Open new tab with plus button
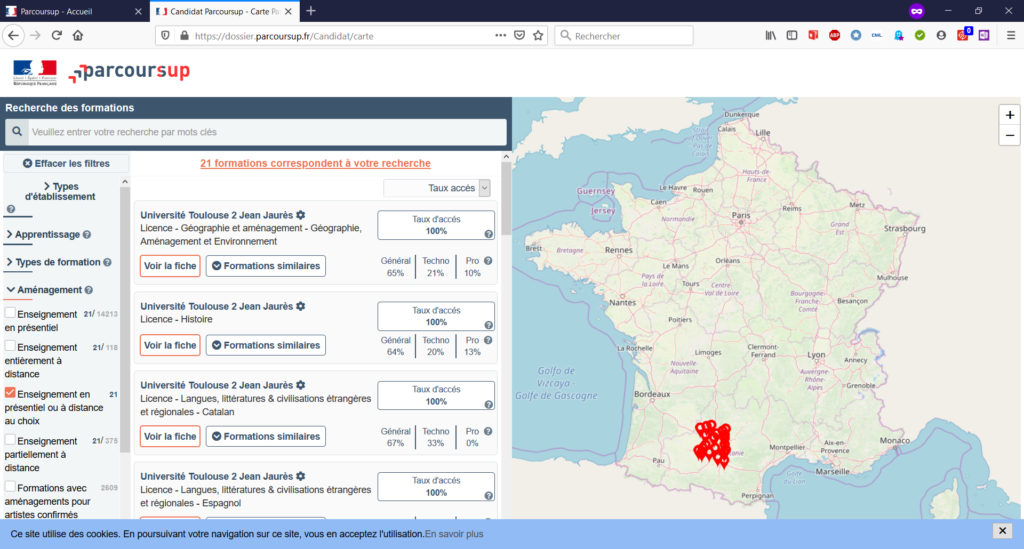Screen dimensions: 1024x549 coord(311,11)
